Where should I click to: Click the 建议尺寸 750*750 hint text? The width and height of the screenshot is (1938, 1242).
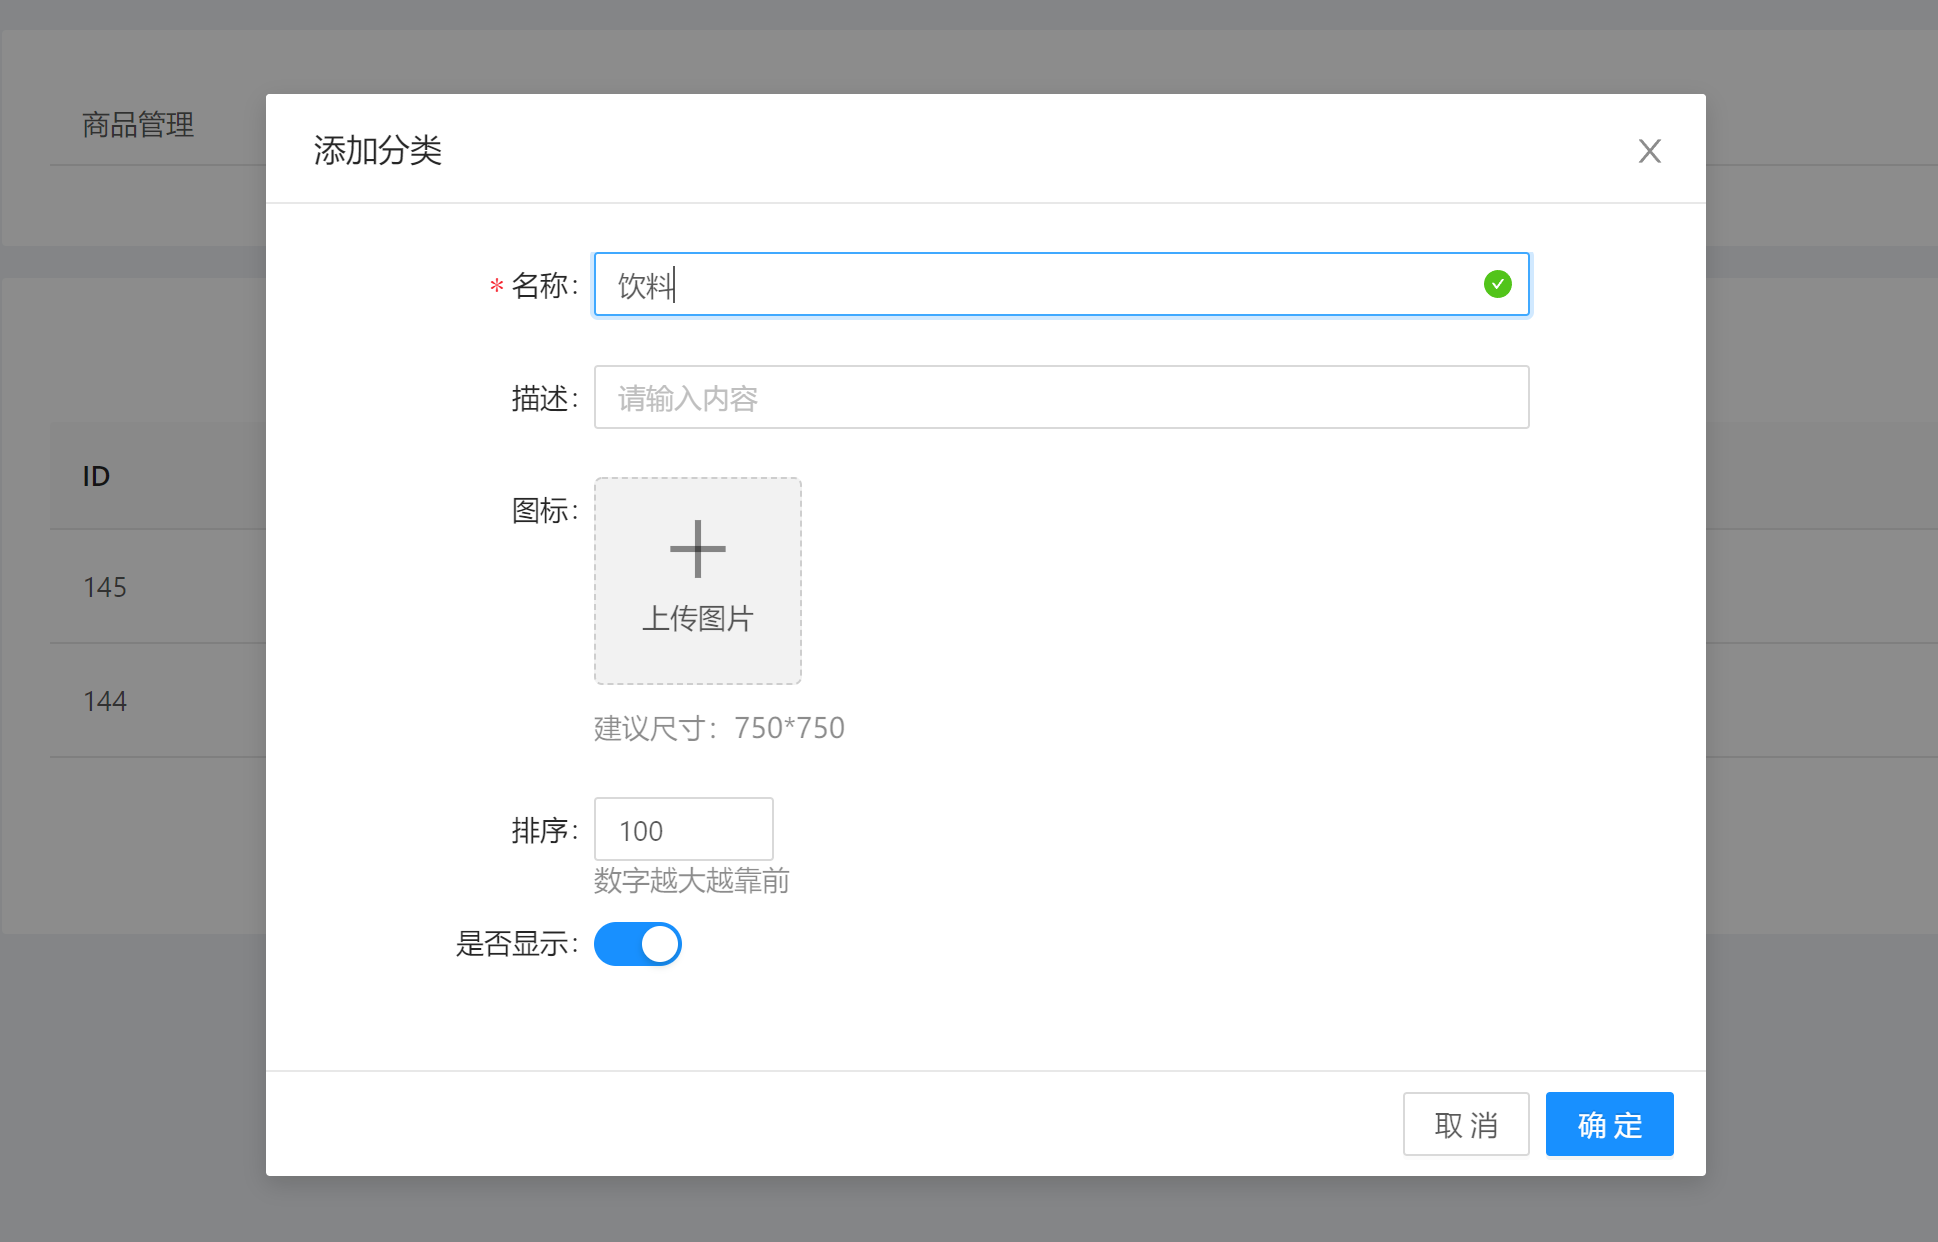point(718,728)
